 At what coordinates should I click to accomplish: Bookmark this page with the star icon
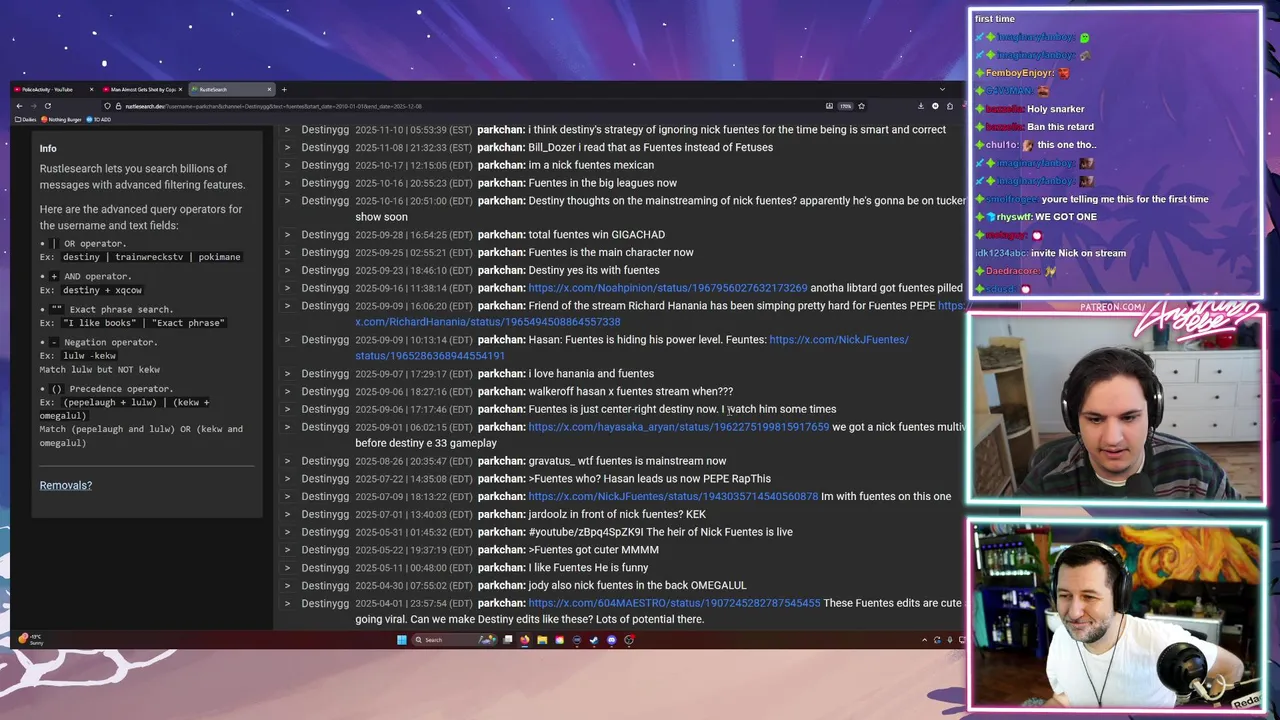click(x=861, y=106)
